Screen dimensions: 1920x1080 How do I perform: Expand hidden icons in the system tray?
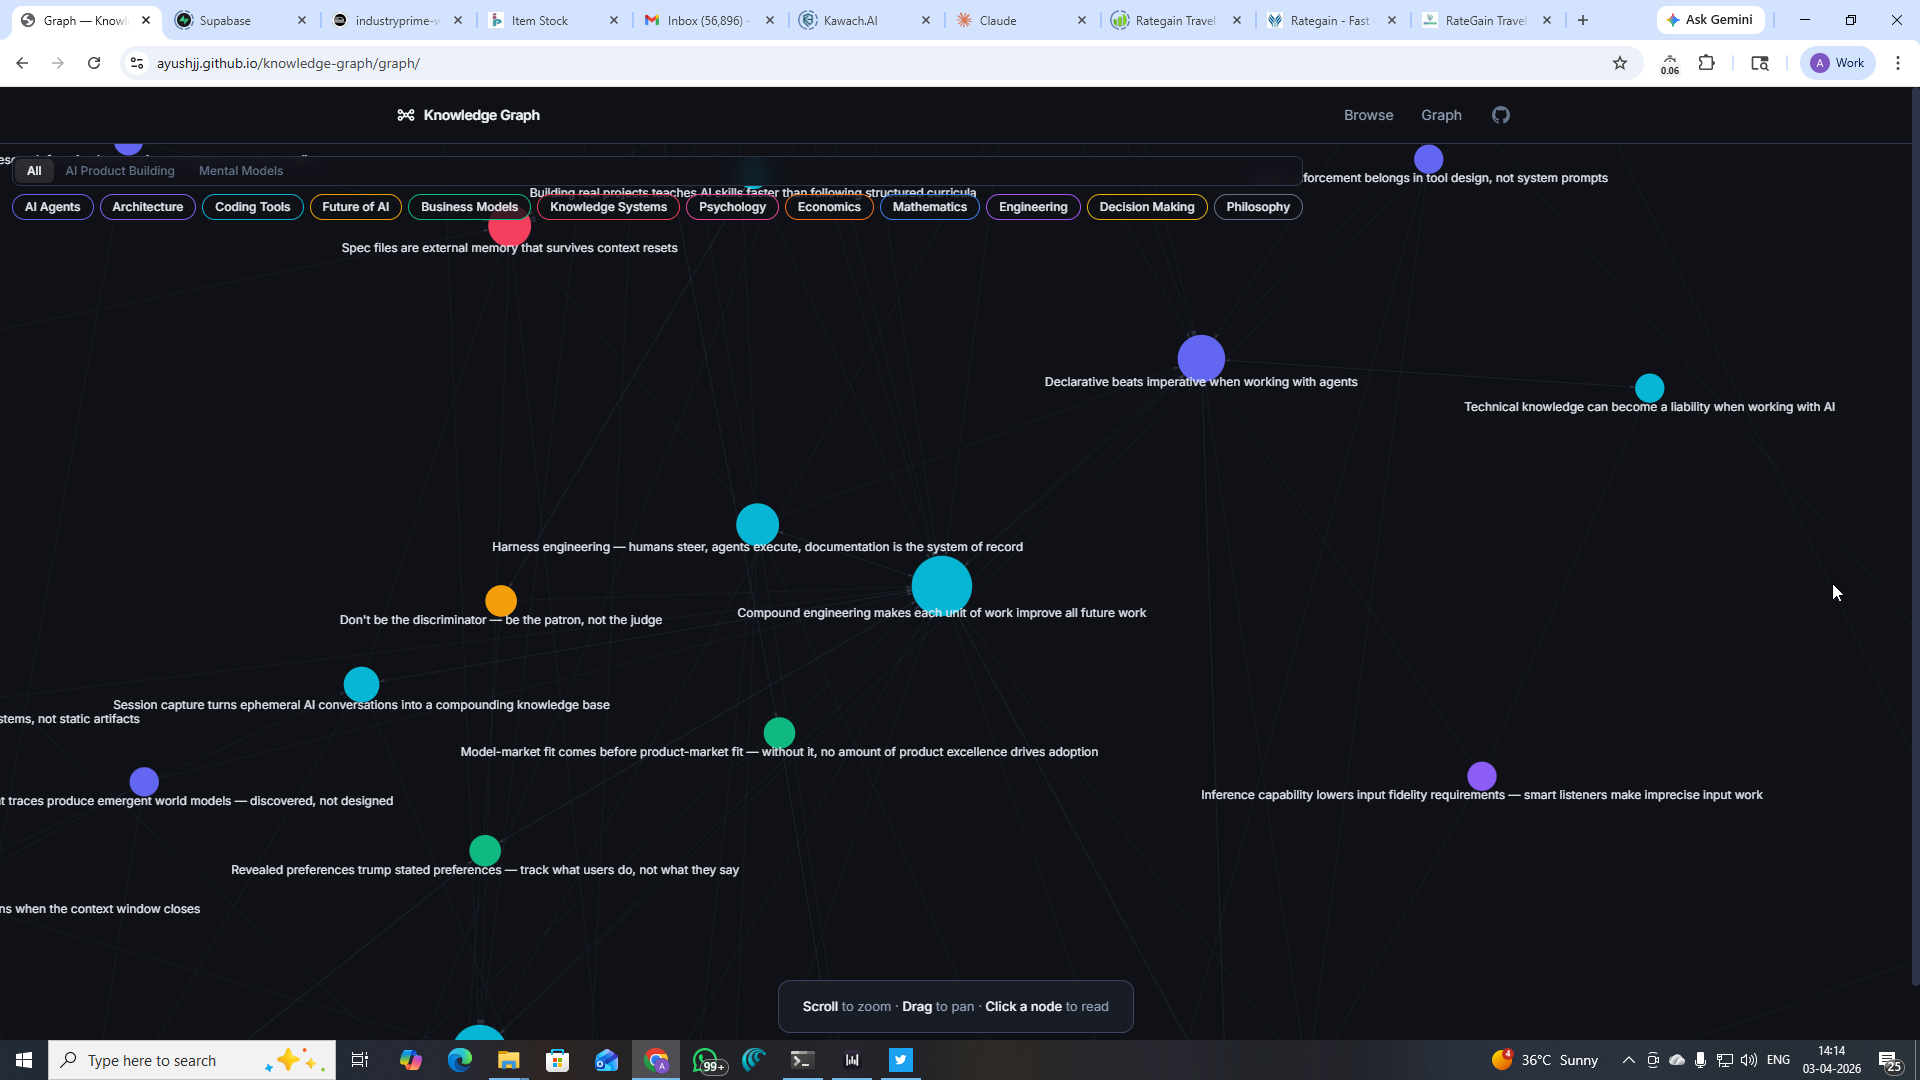(1628, 1060)
